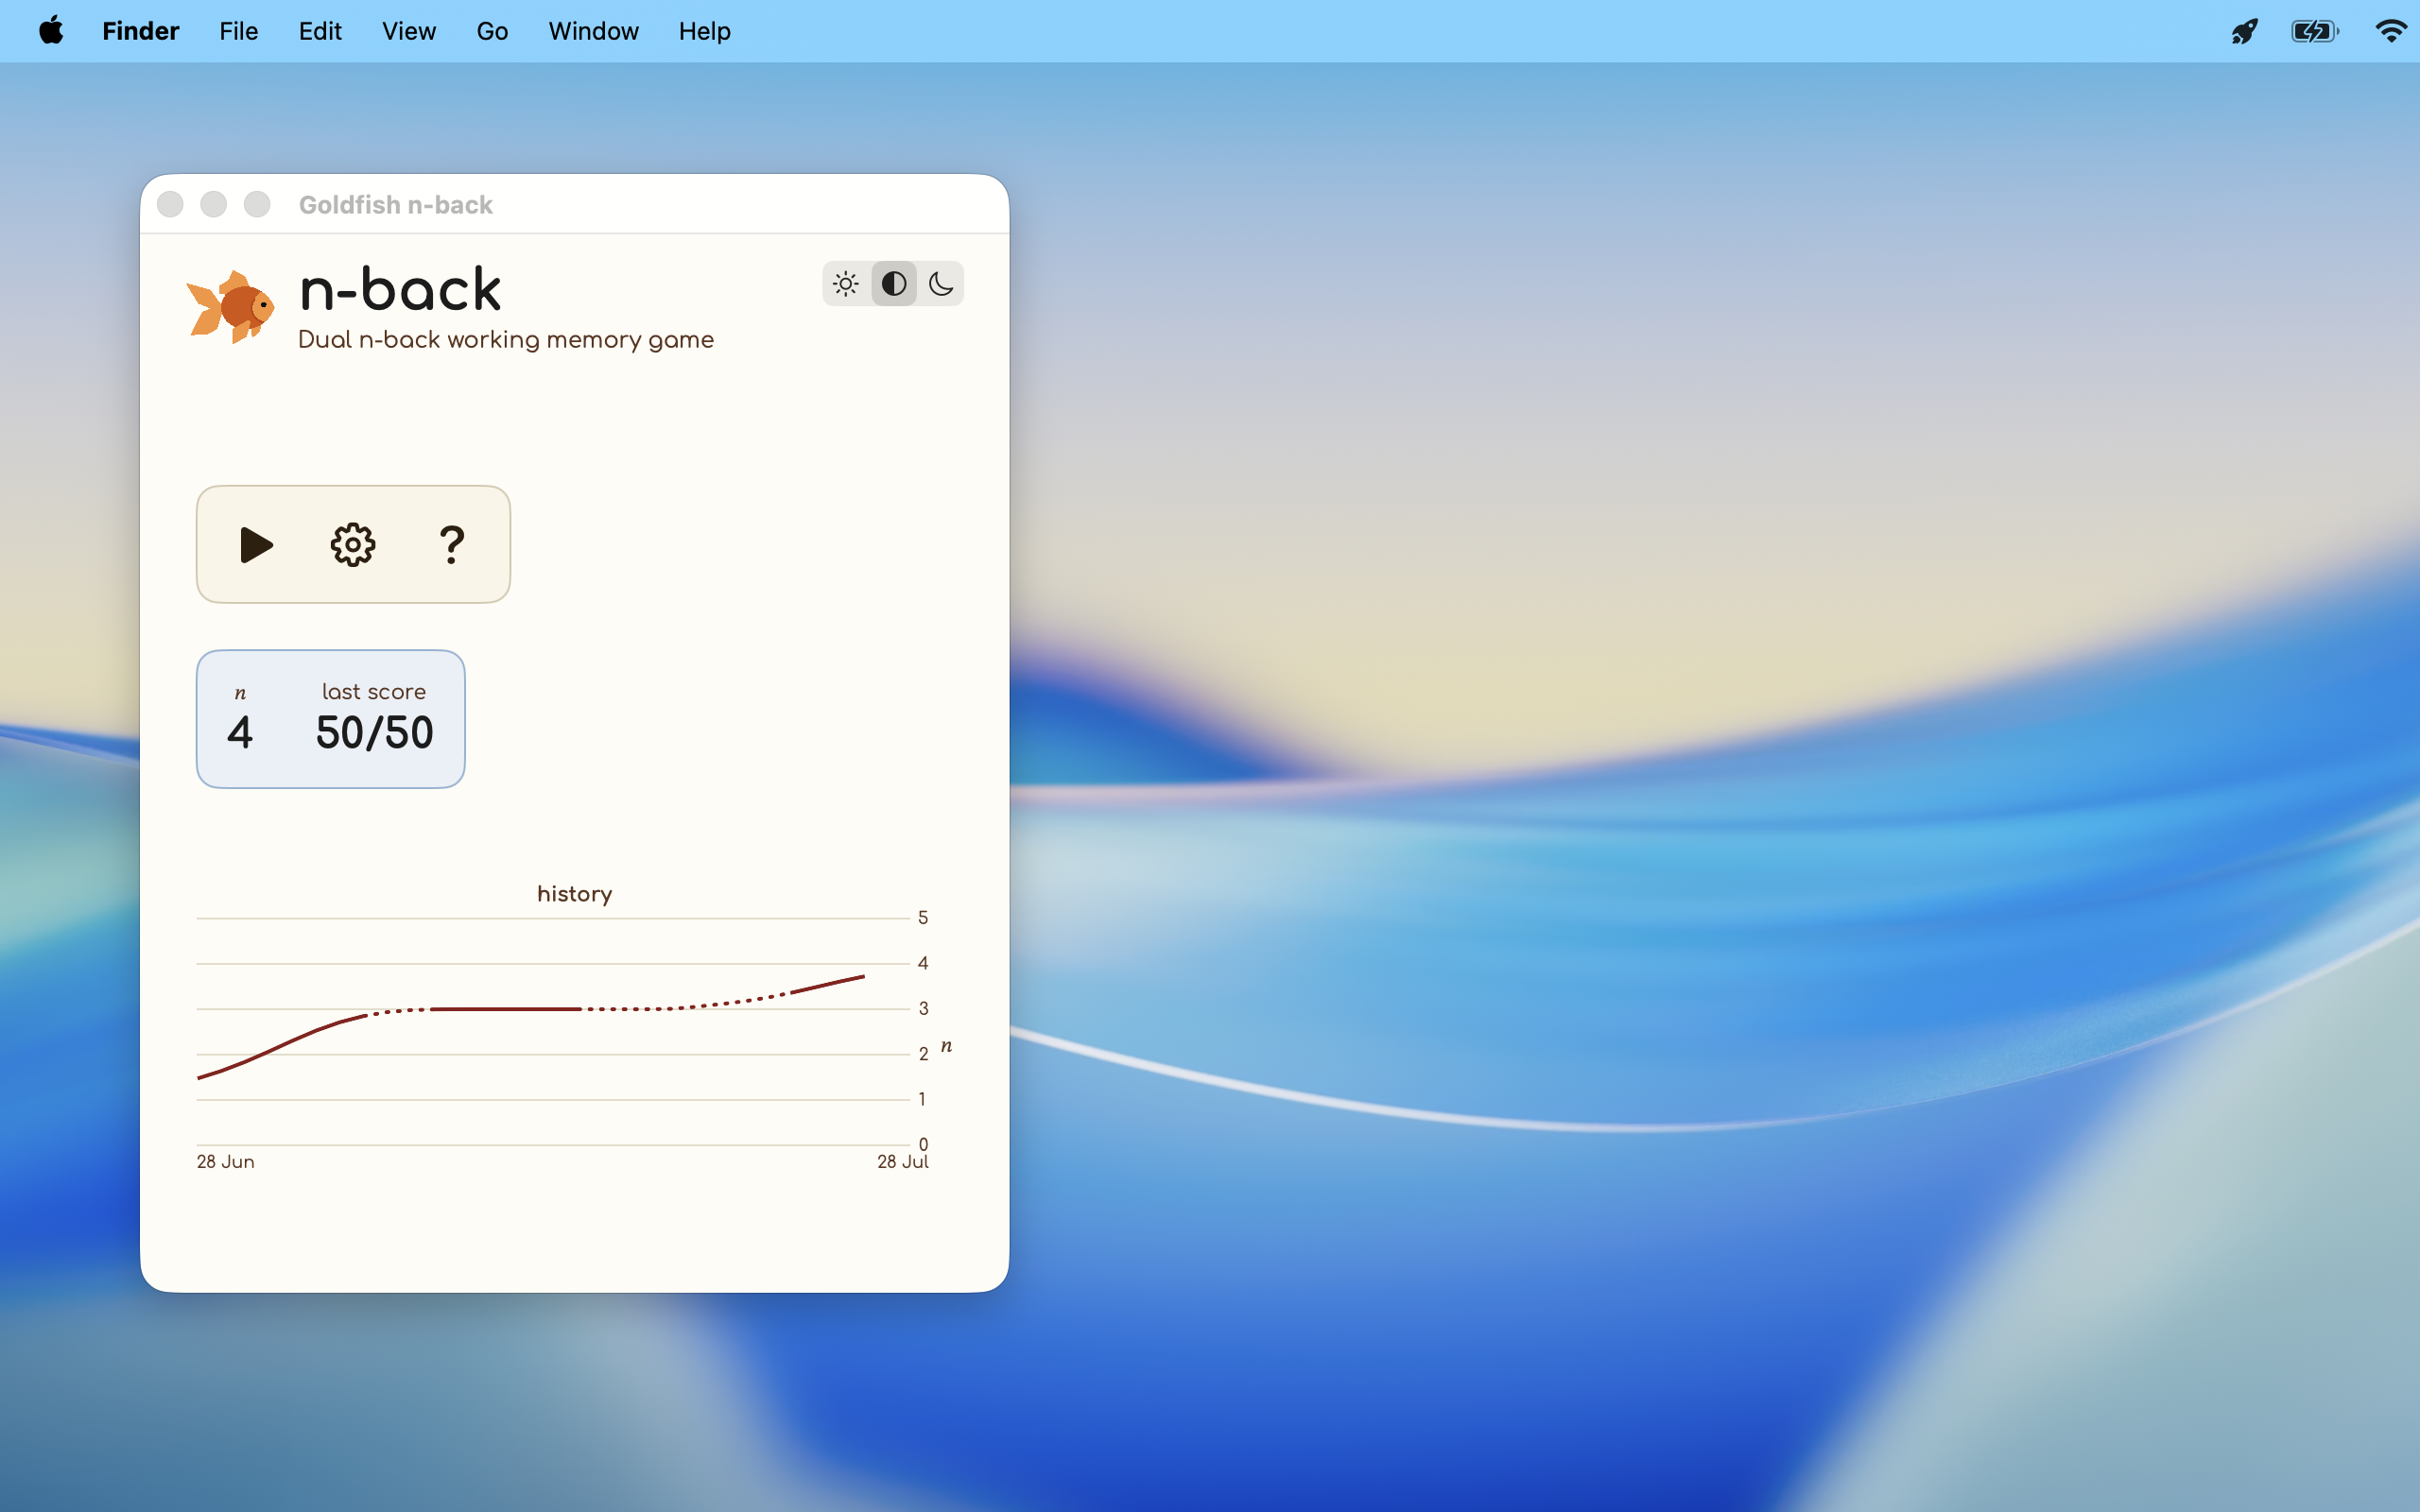Open the File menu
The width and height of the screenshot is (2420, 1512).
239,31
